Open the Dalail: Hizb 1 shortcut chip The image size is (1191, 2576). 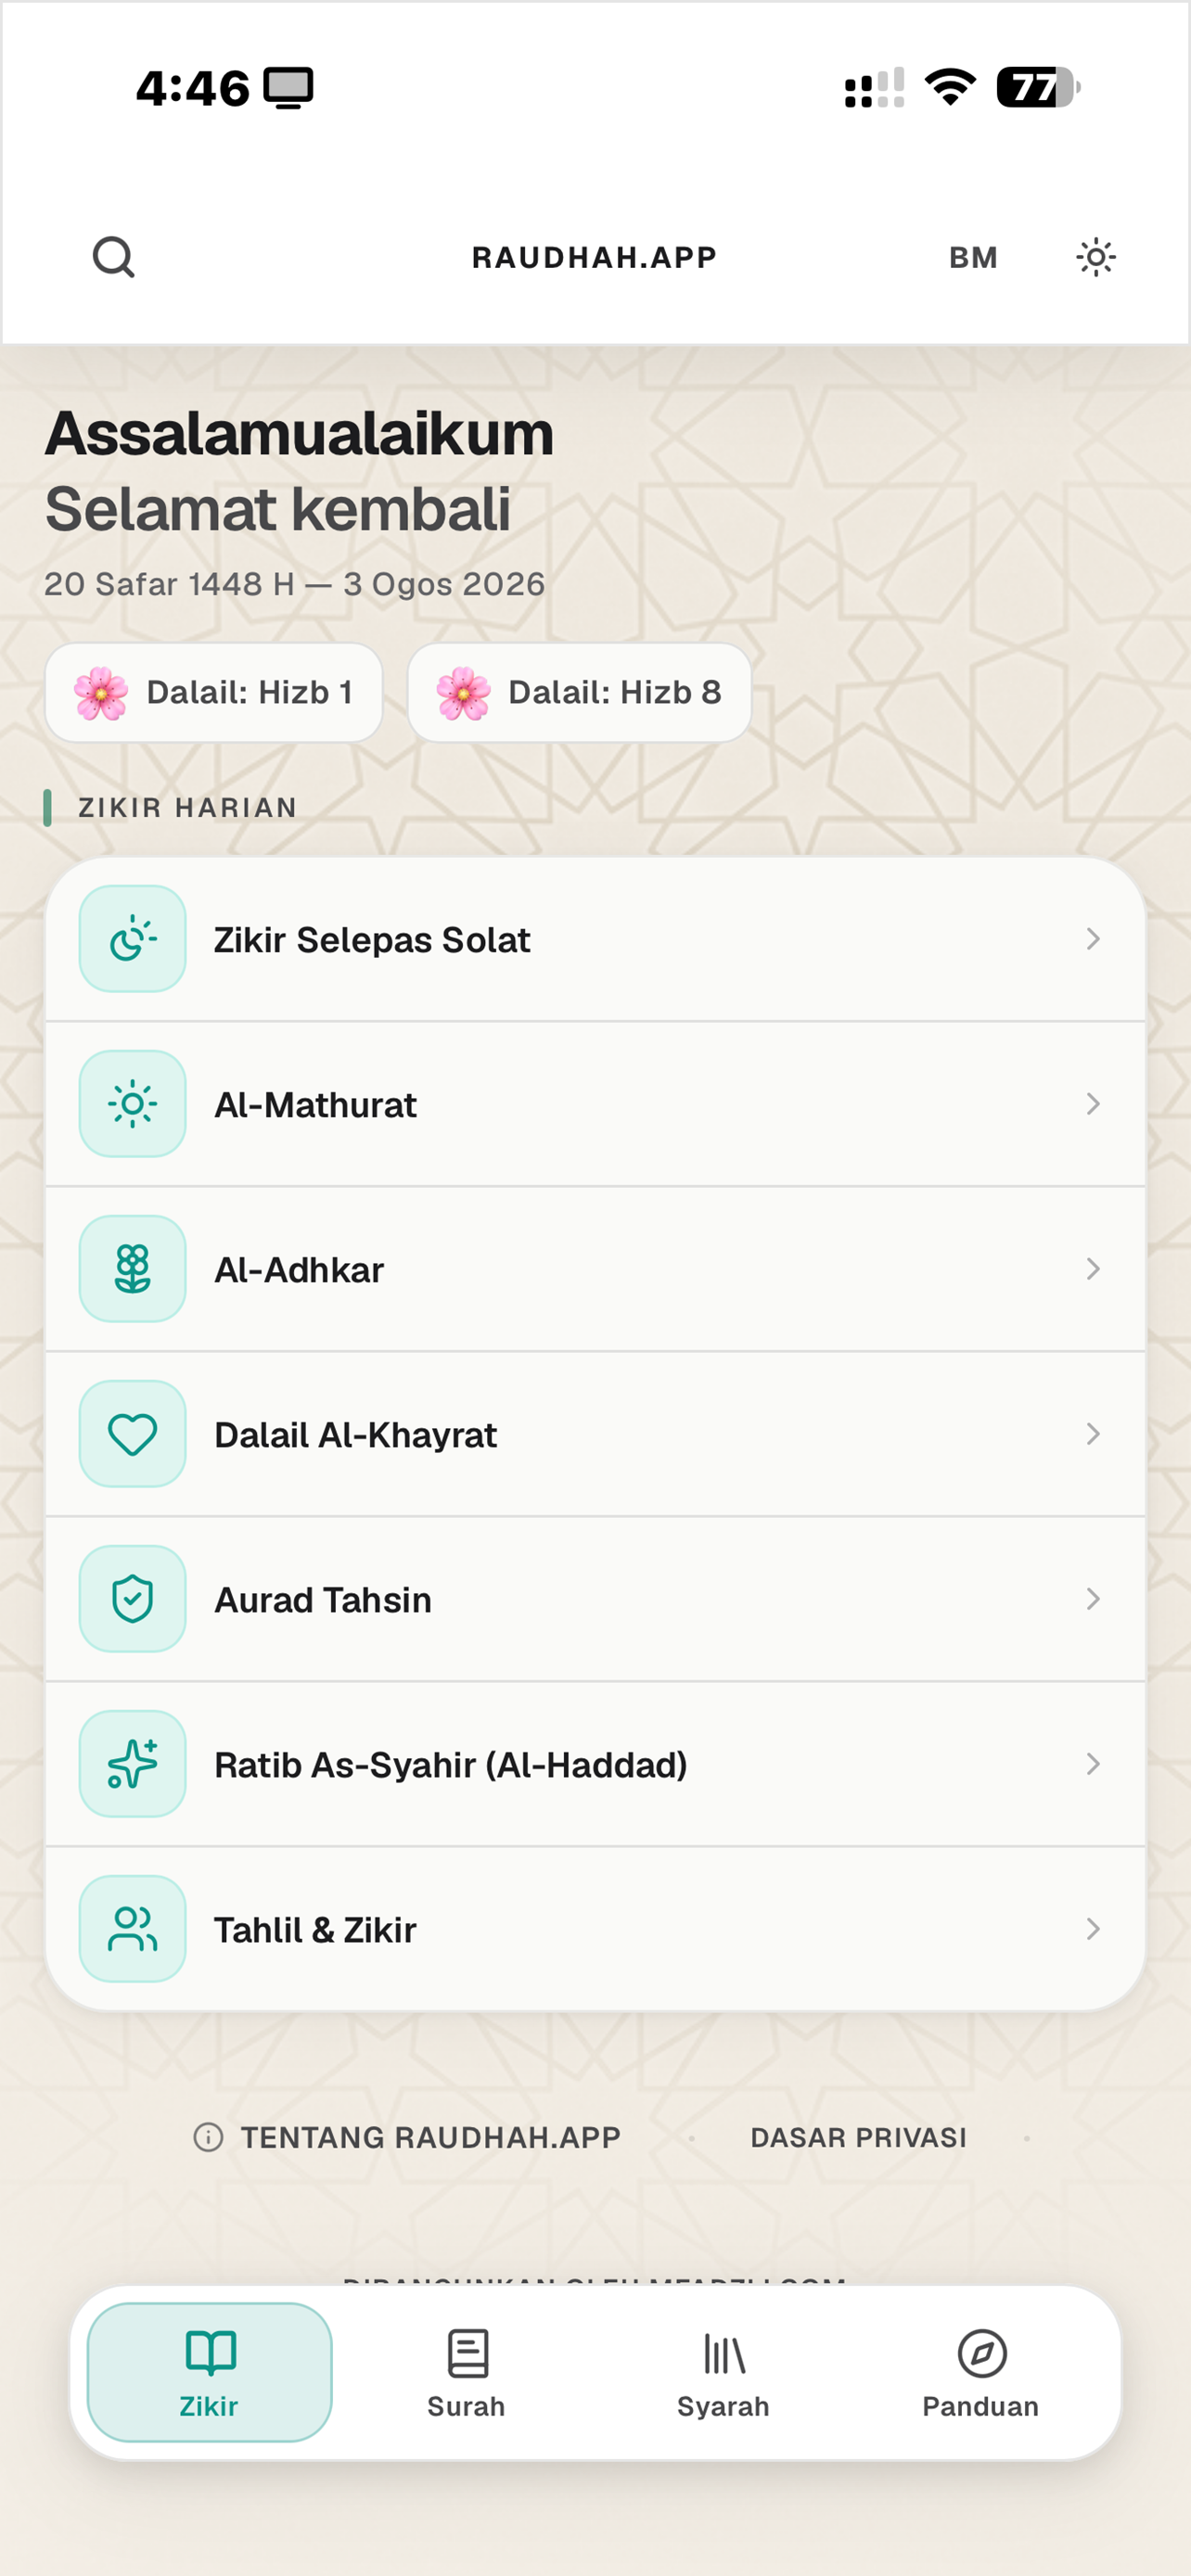coord(214,692)
